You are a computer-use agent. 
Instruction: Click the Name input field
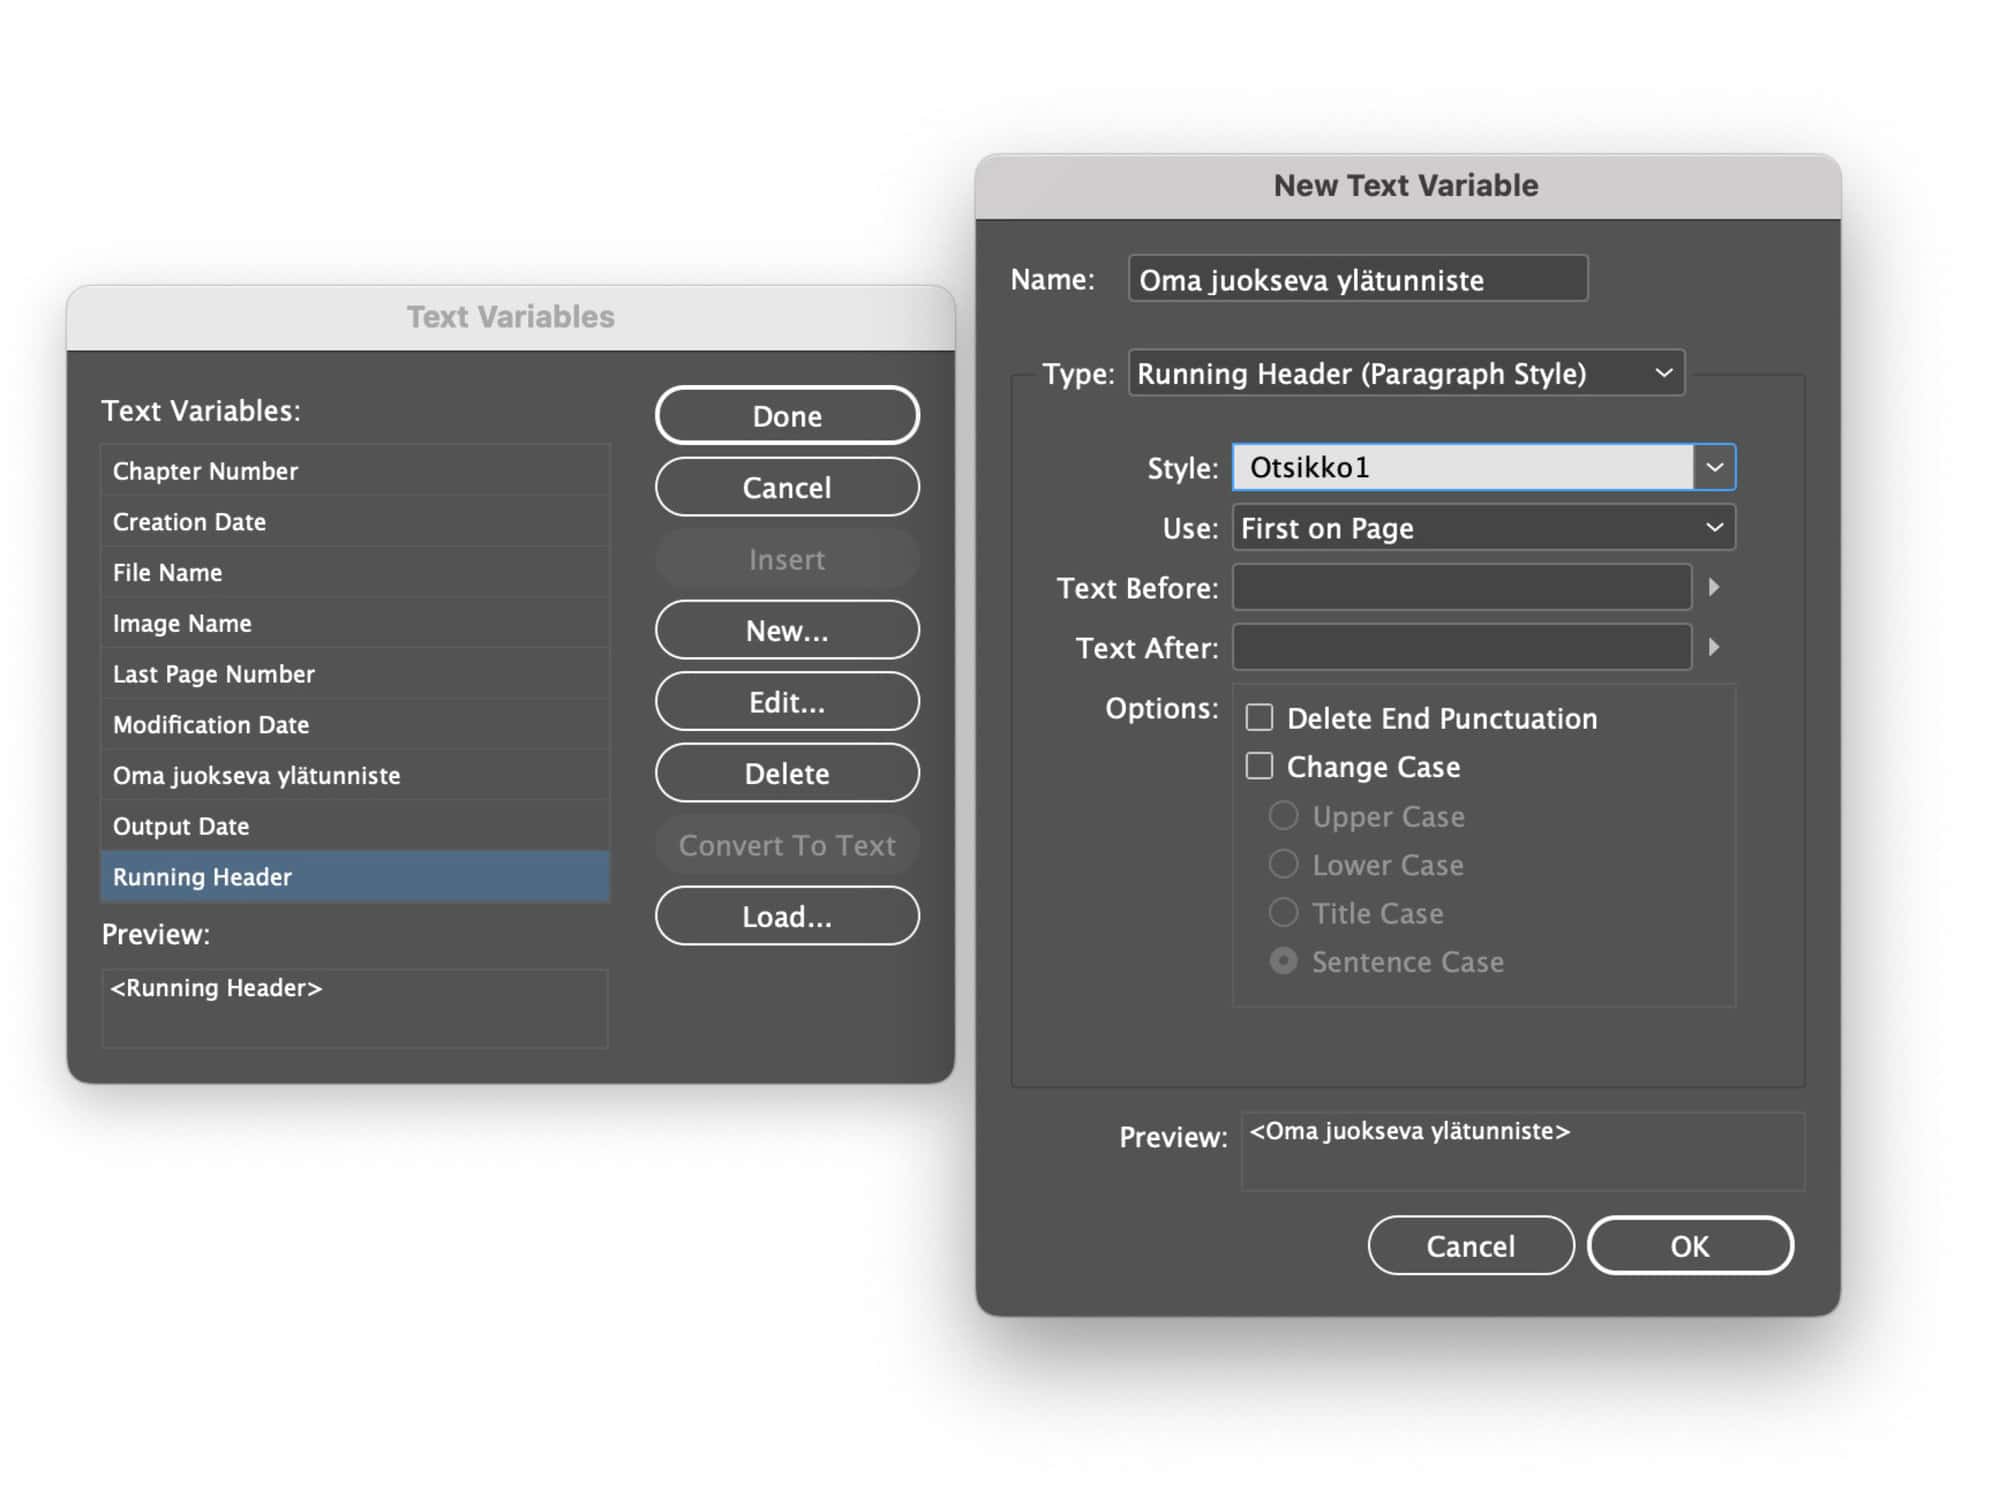[1358, 279]
